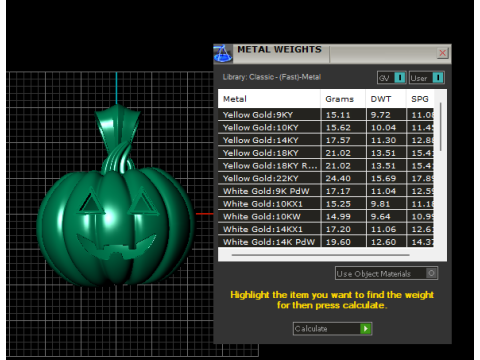
Task: Select the White Gold:9K PdW row
Action: pos(326,191)
